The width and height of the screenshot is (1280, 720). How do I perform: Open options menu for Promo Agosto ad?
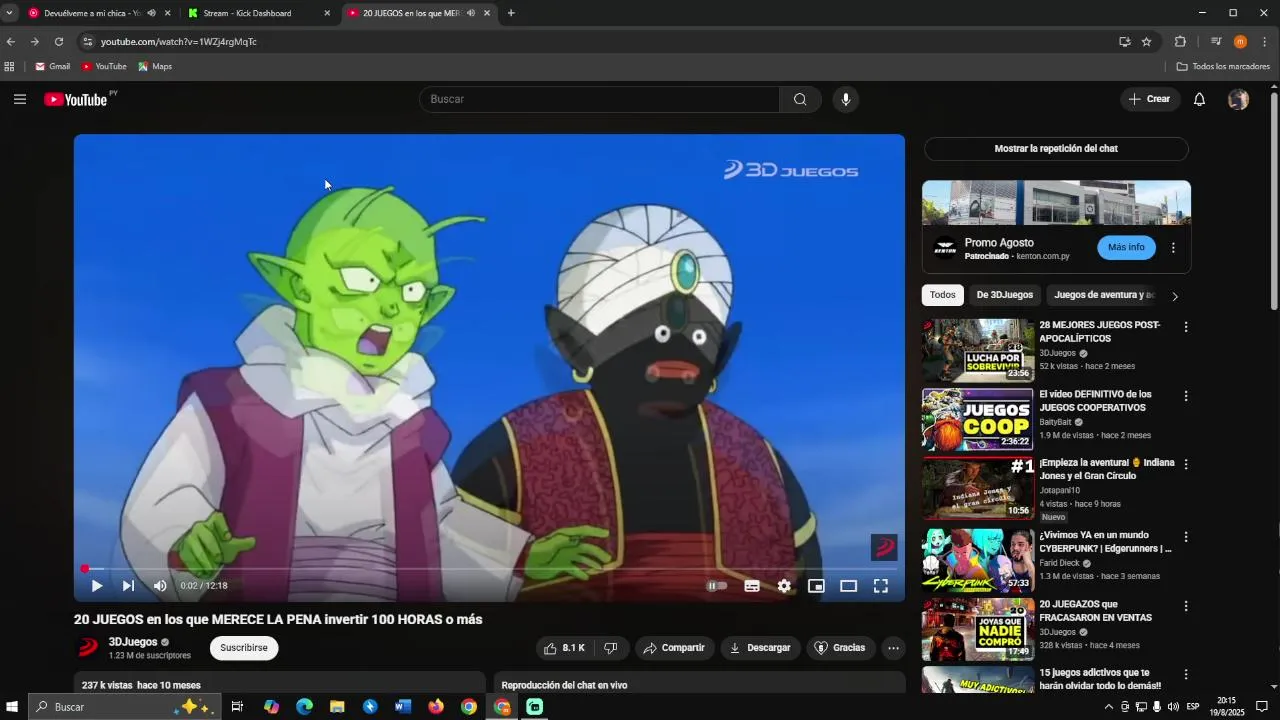[x=1173, y=248]
